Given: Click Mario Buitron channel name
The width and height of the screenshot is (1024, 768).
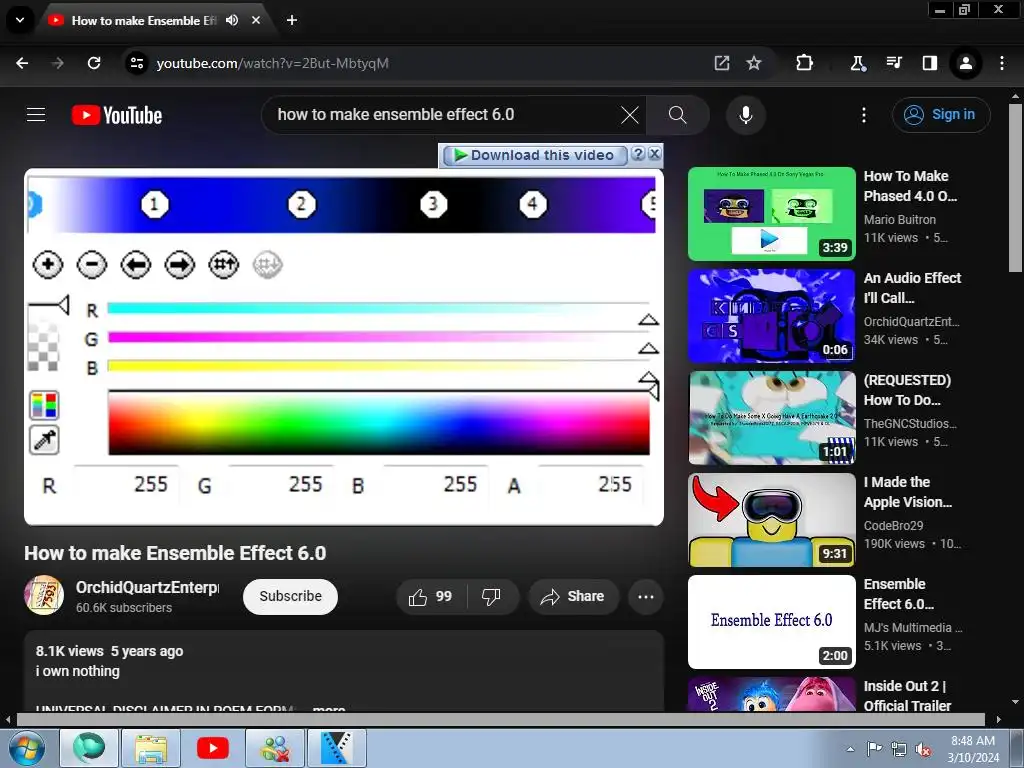Looking at the screenshot, I should click(x=899, y=219).
